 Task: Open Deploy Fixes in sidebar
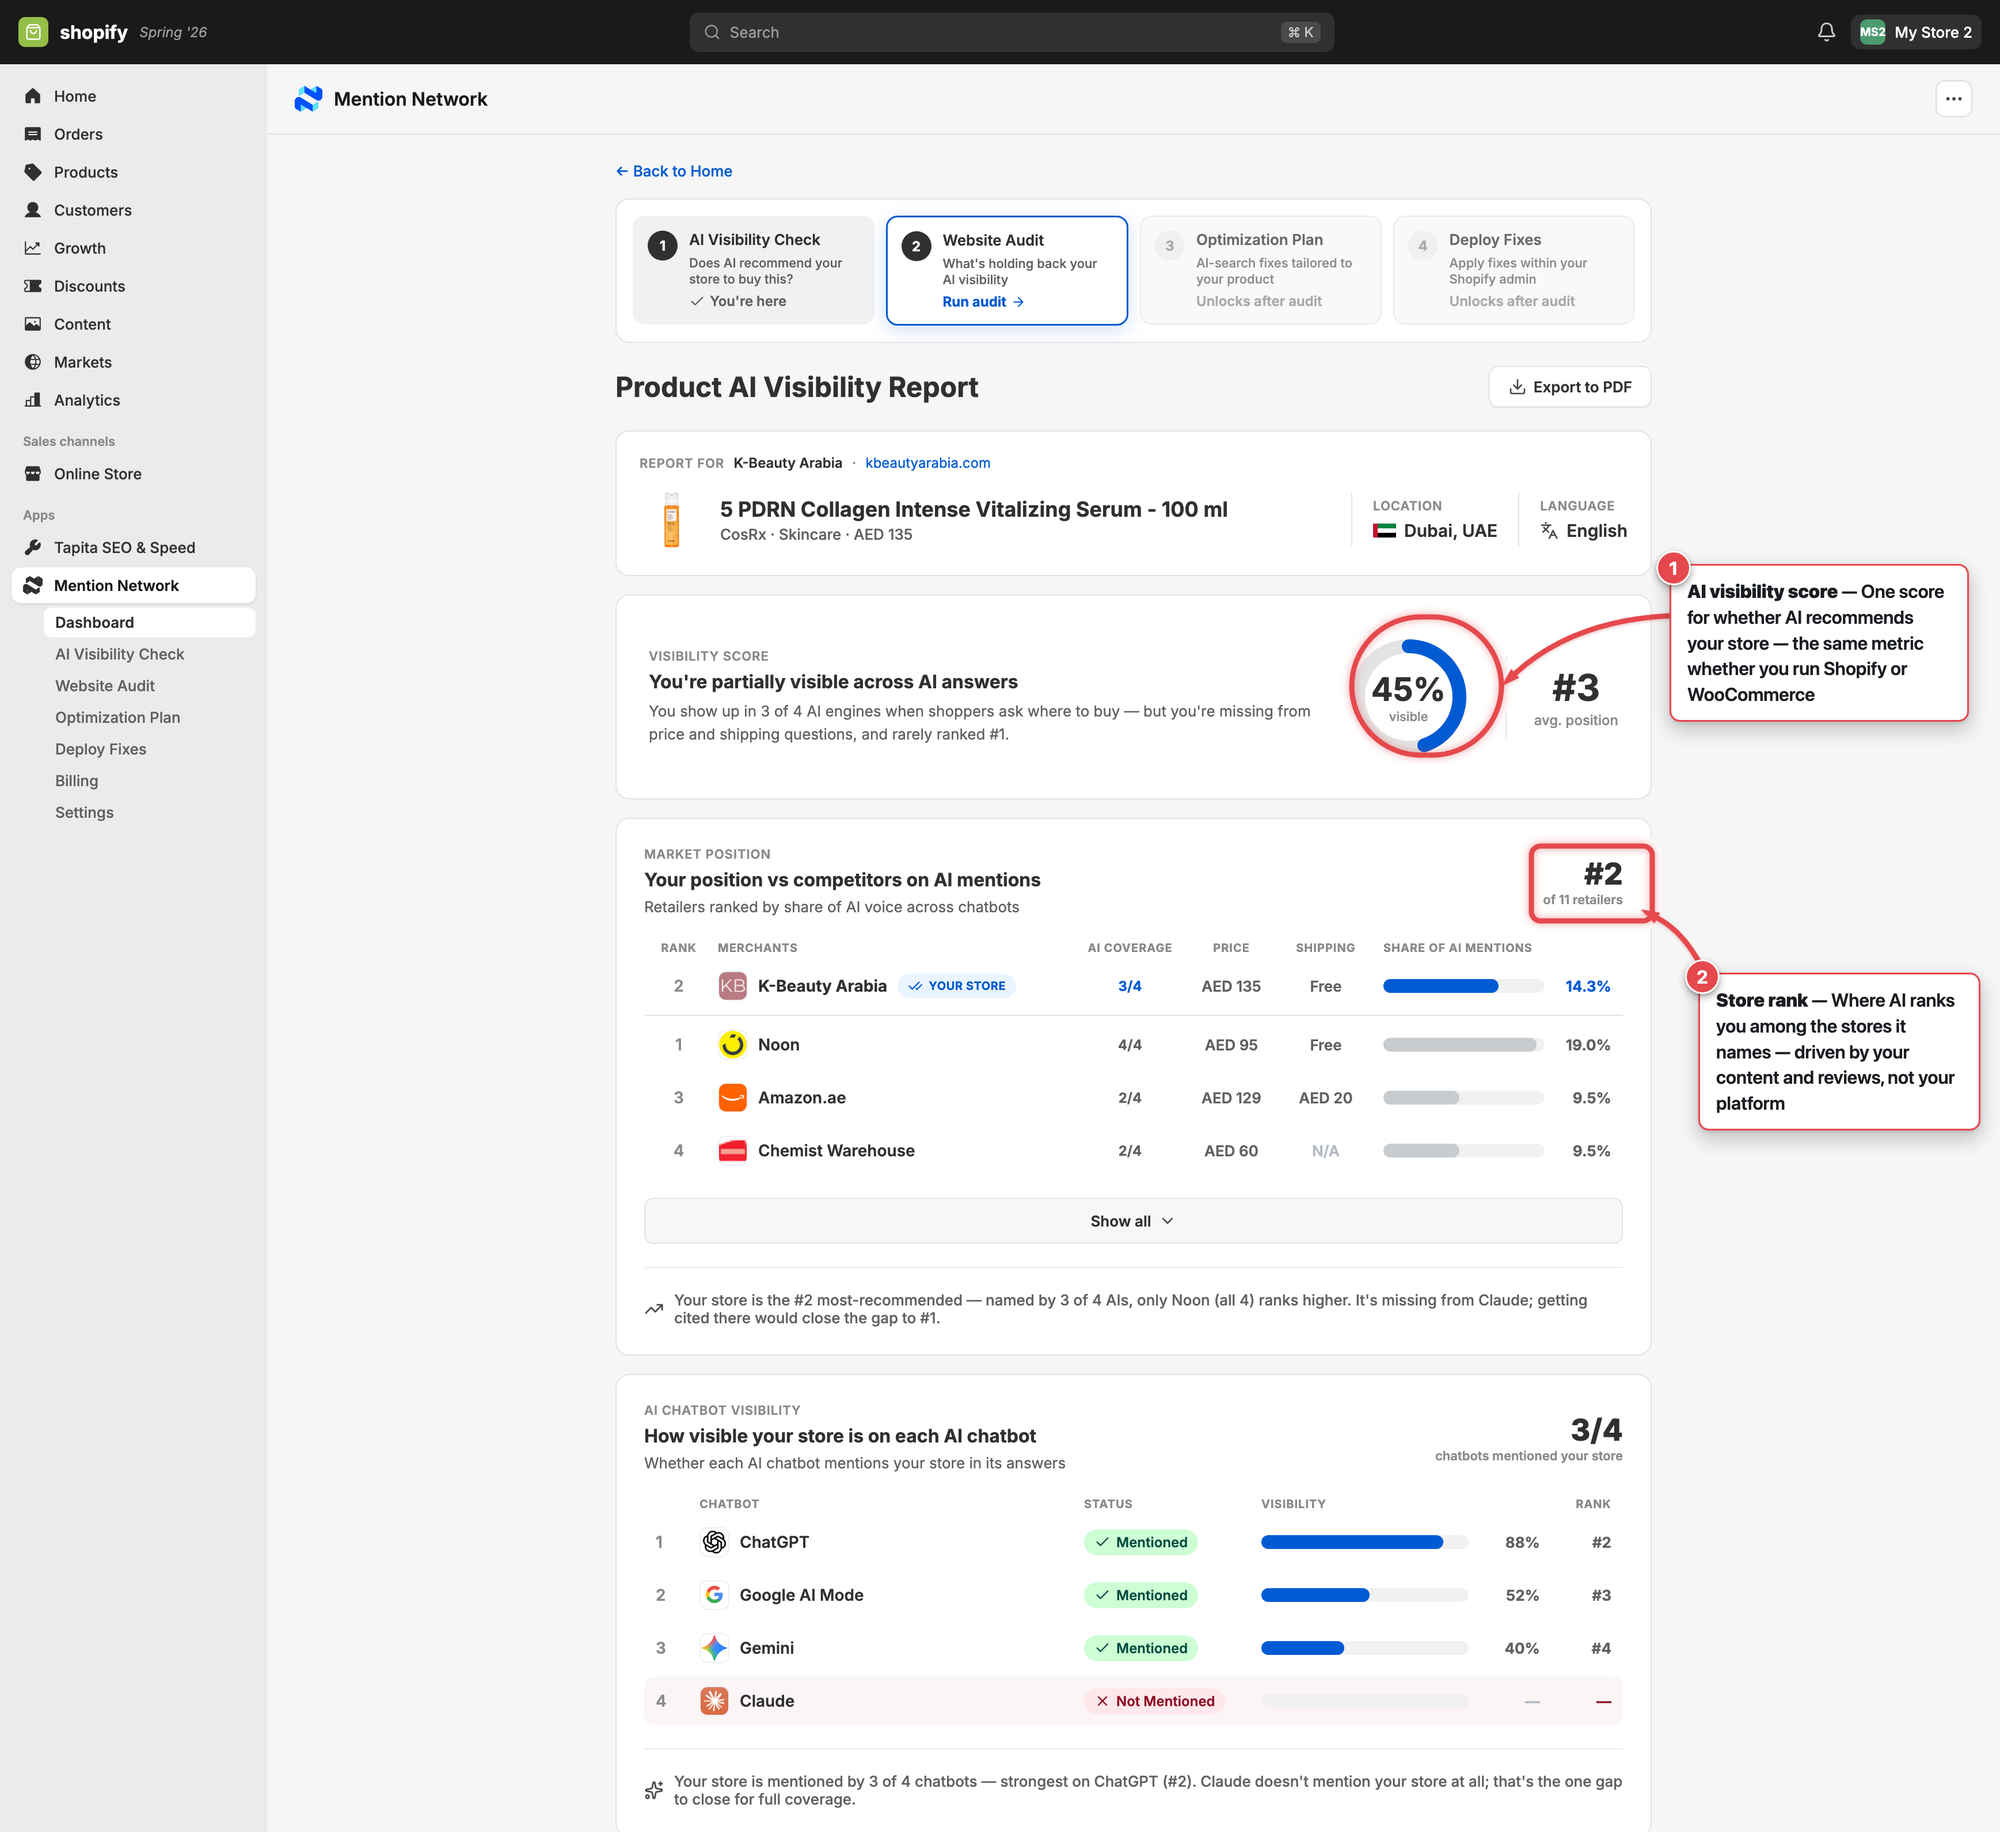tap(101, 749)
